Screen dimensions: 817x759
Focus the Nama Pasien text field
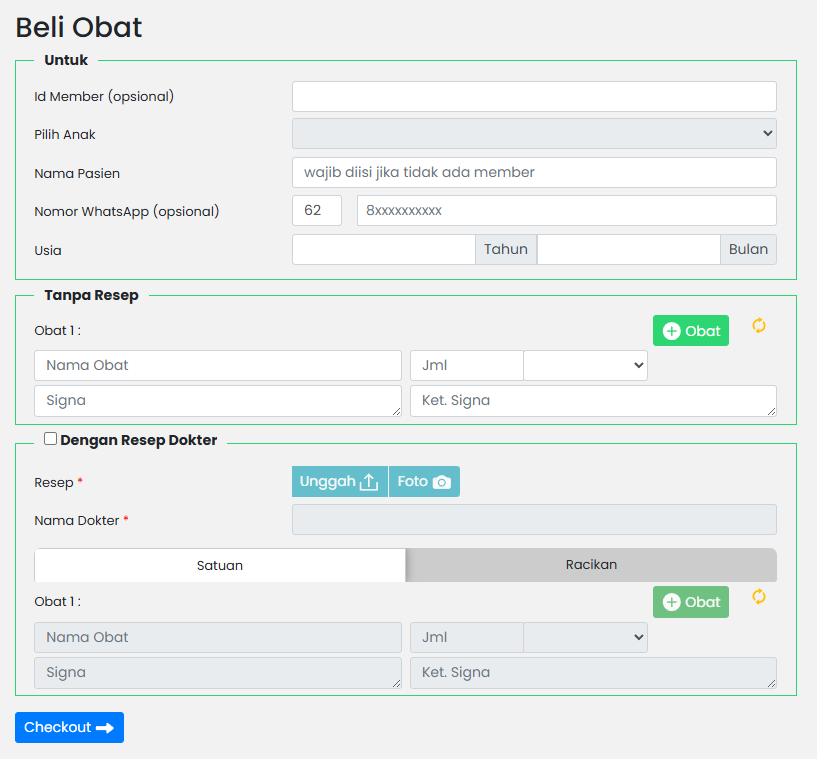coord(534,173)
